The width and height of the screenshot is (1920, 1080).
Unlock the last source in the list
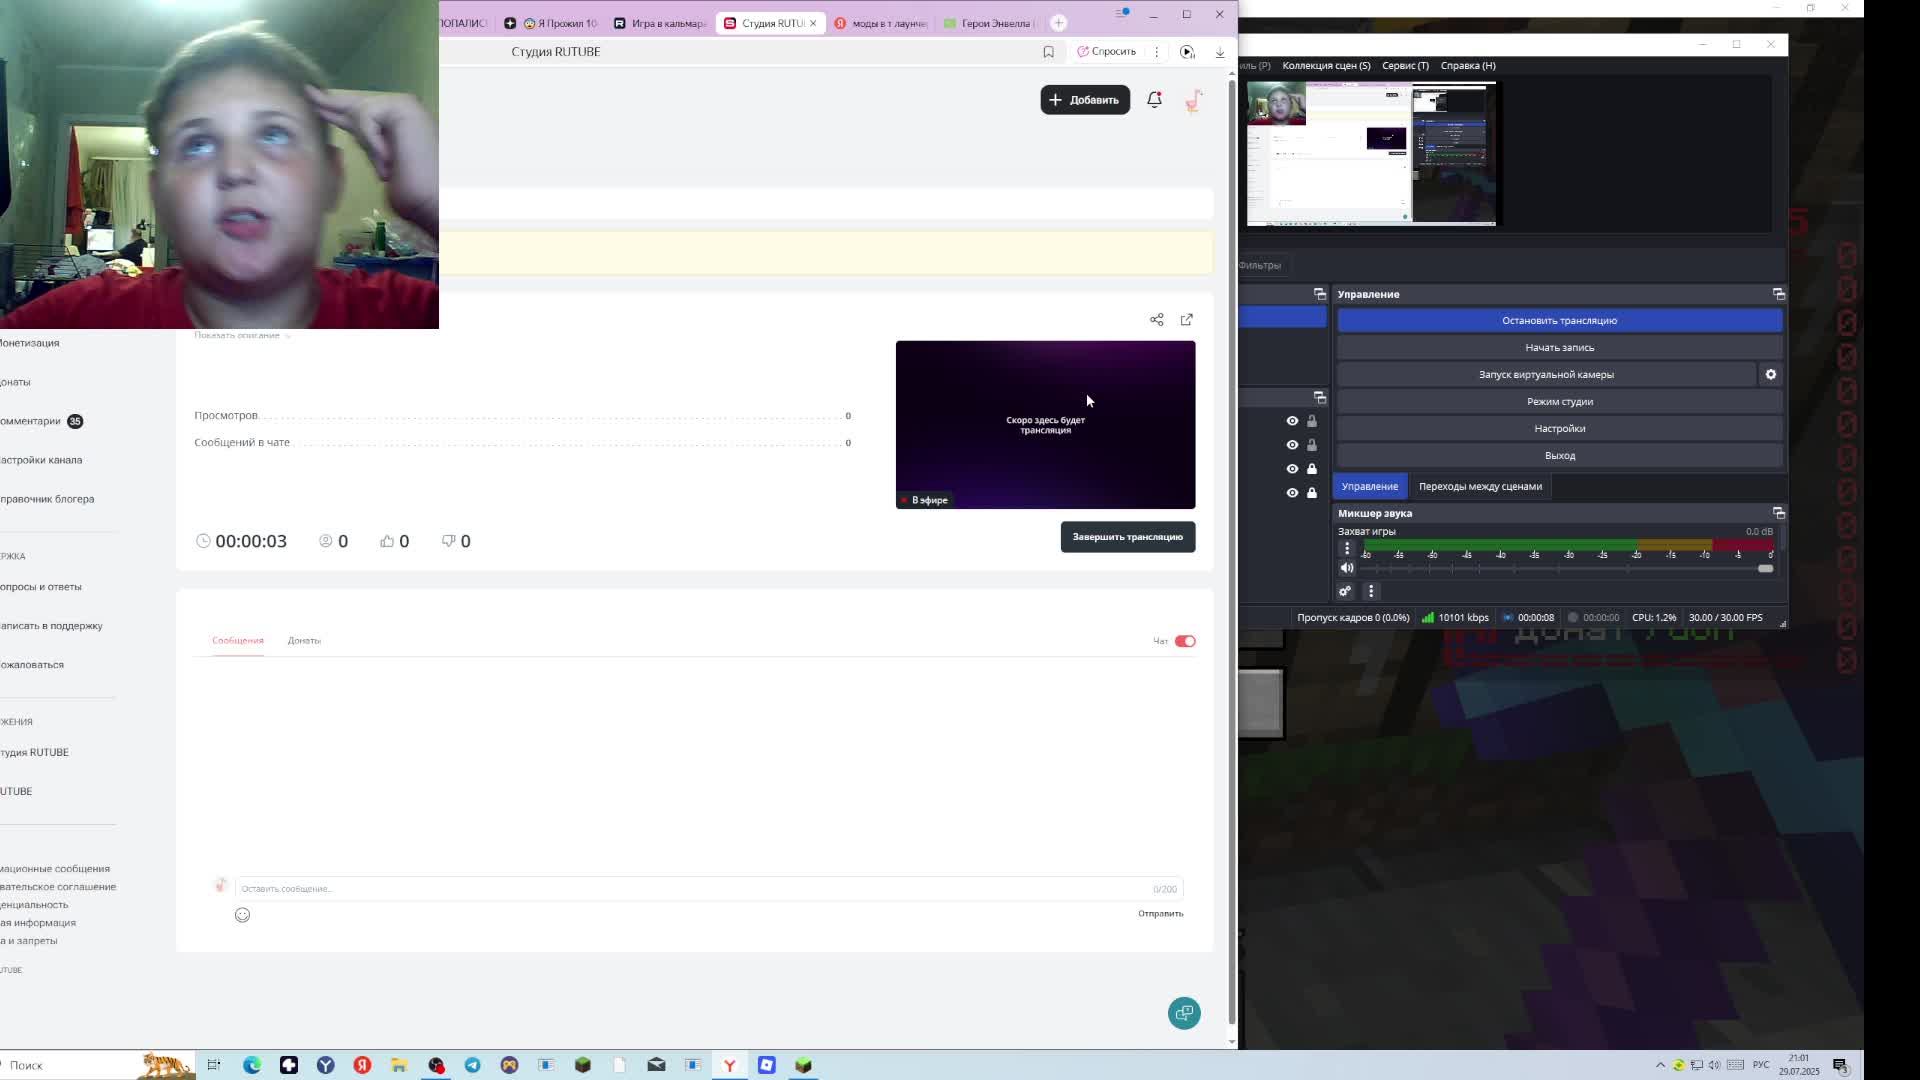click(x=1312, y=493)
